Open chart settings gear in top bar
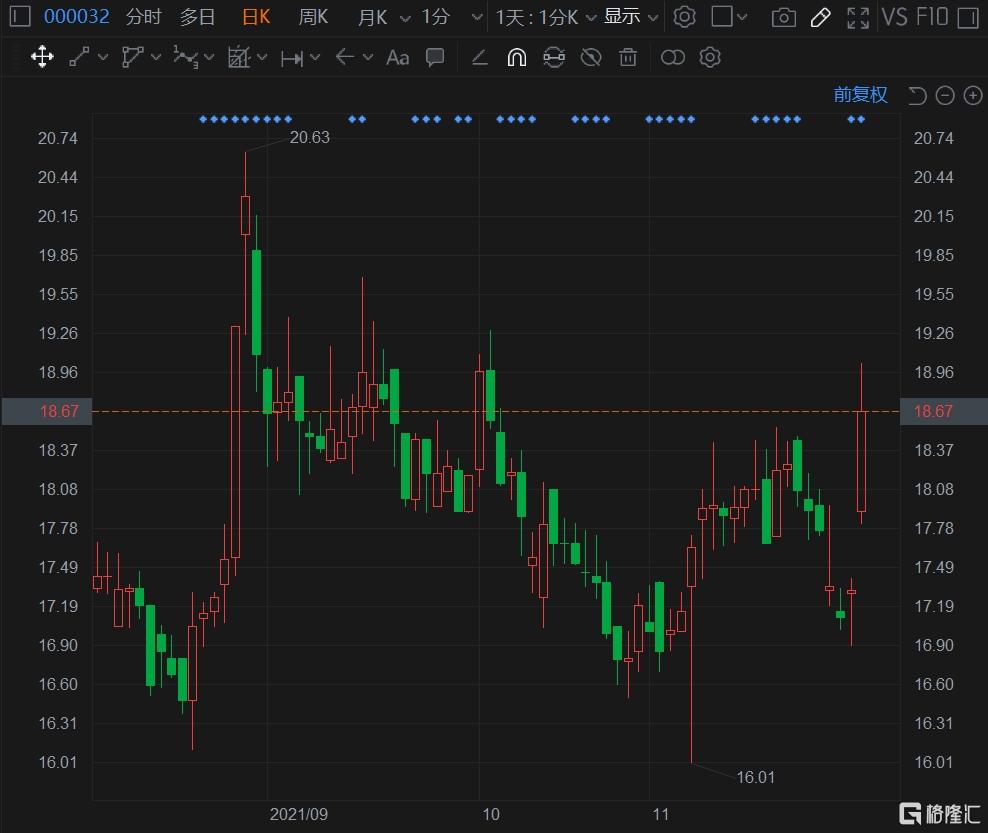 click(684, 16)
